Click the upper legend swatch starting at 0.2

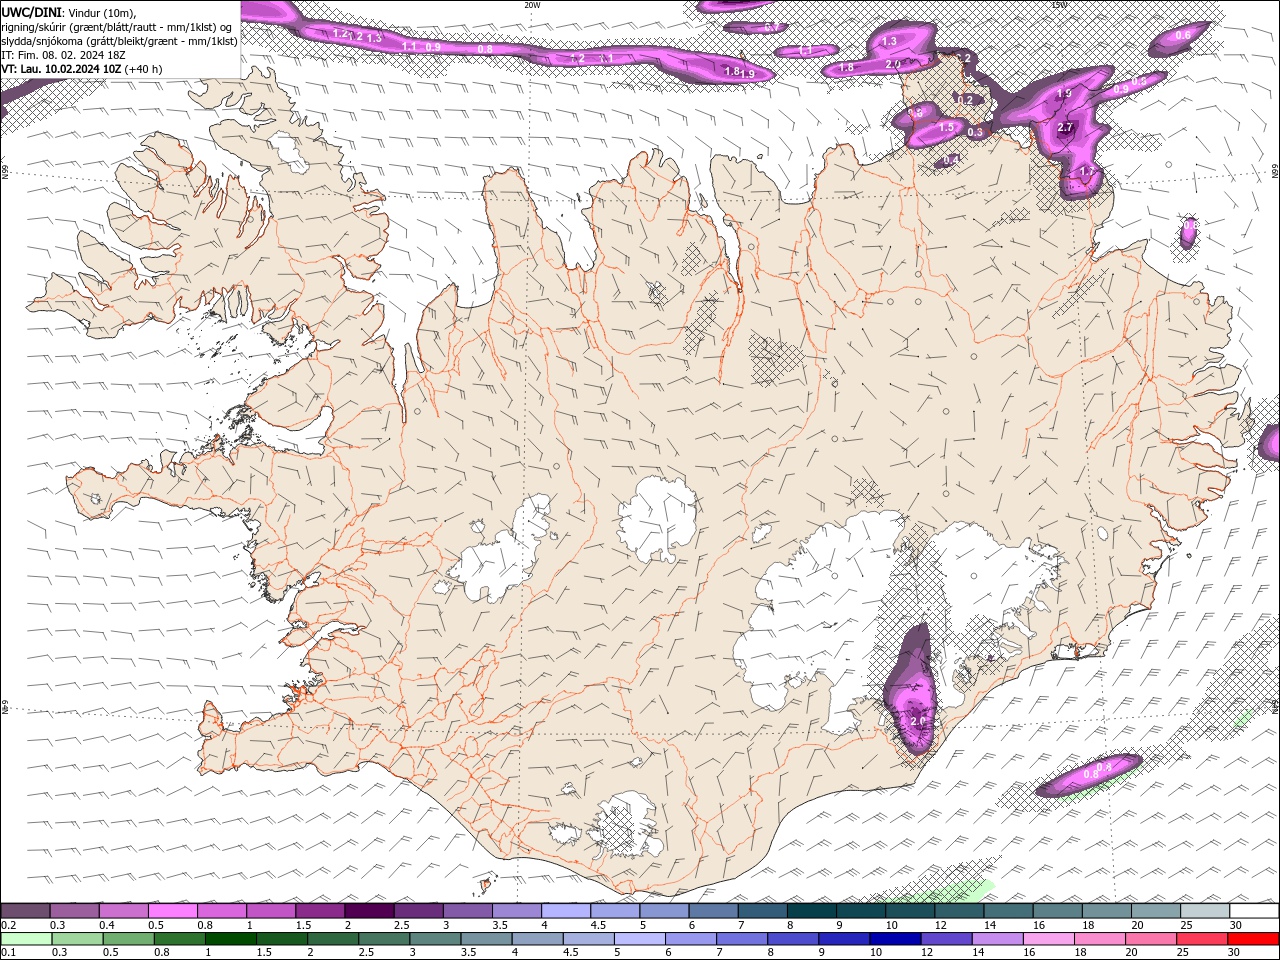coord(25,911)
